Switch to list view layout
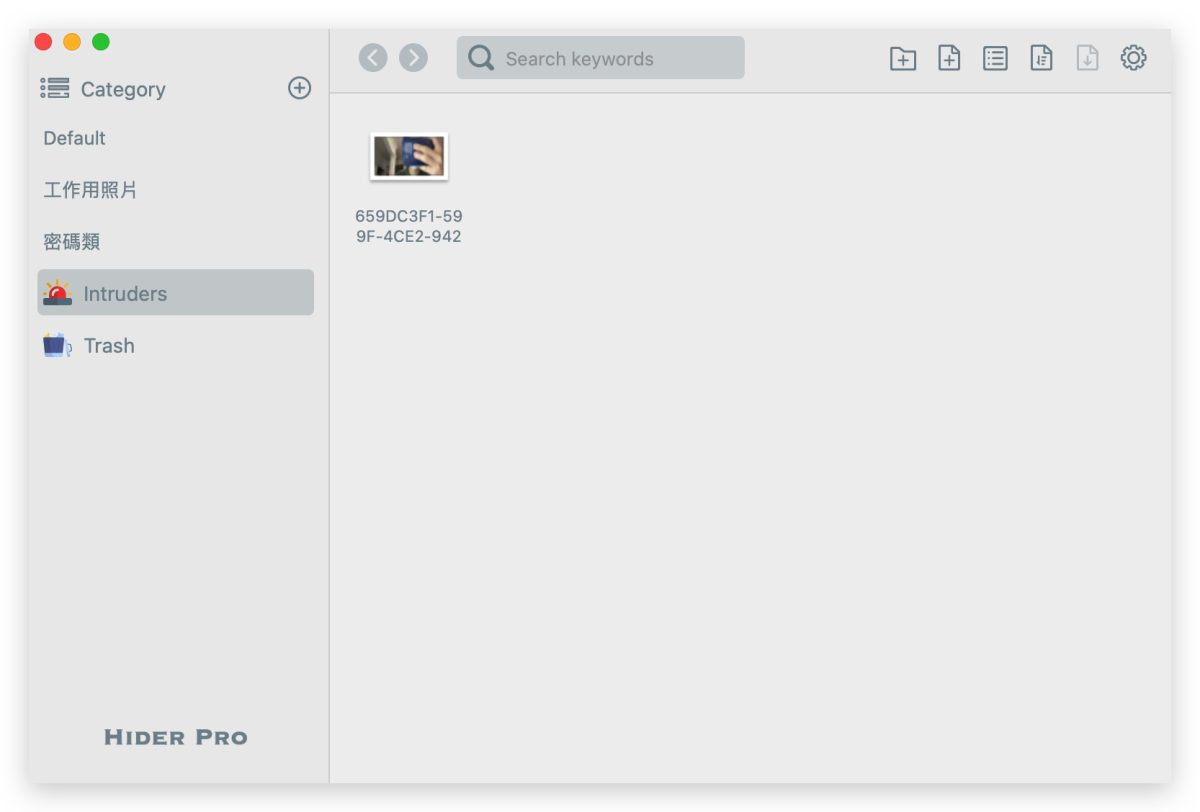 (995, 59)
